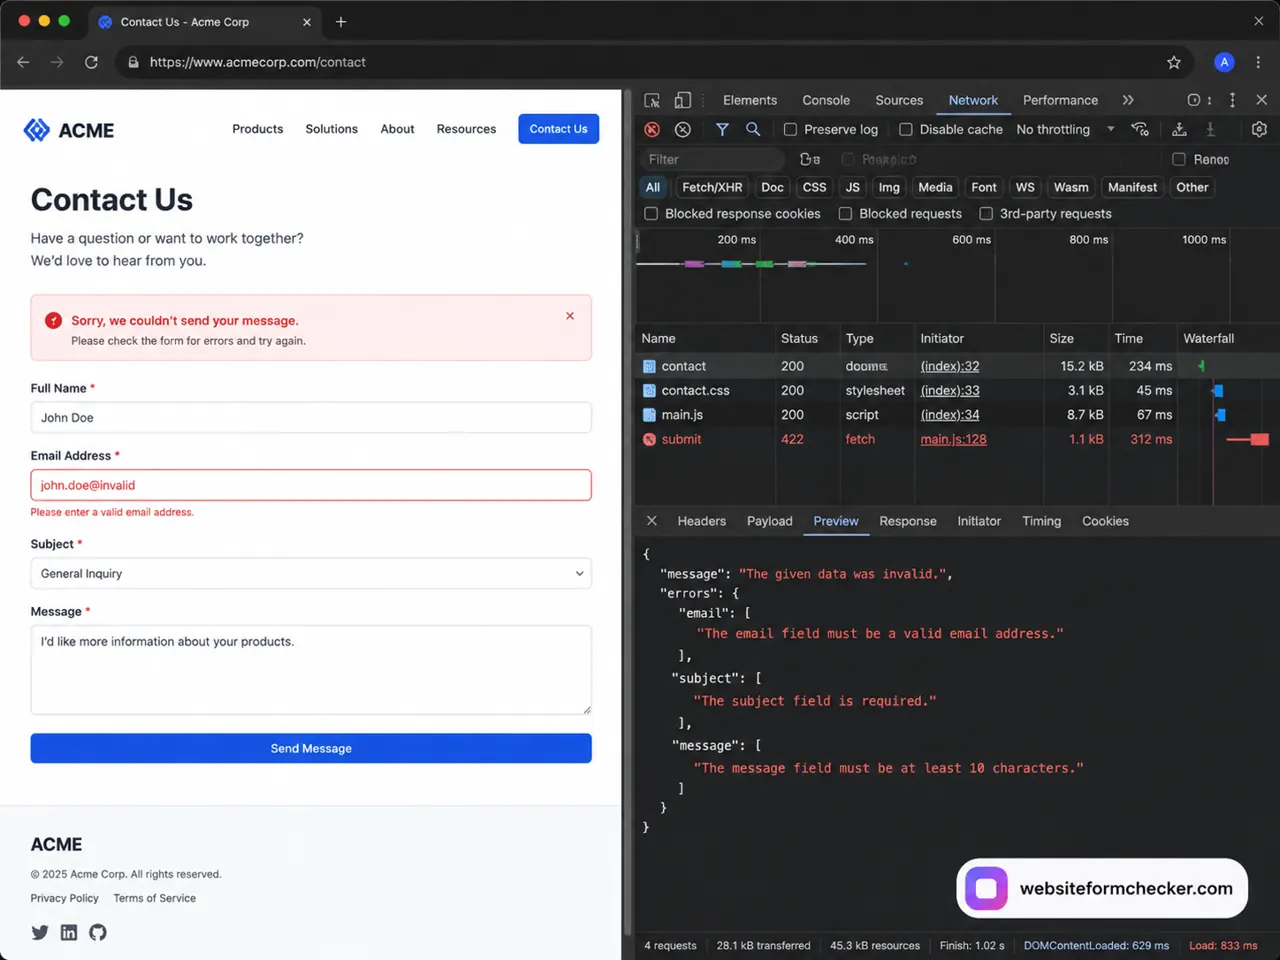Check Blocked requests option
1280x960 pixels.
[845, 214]
